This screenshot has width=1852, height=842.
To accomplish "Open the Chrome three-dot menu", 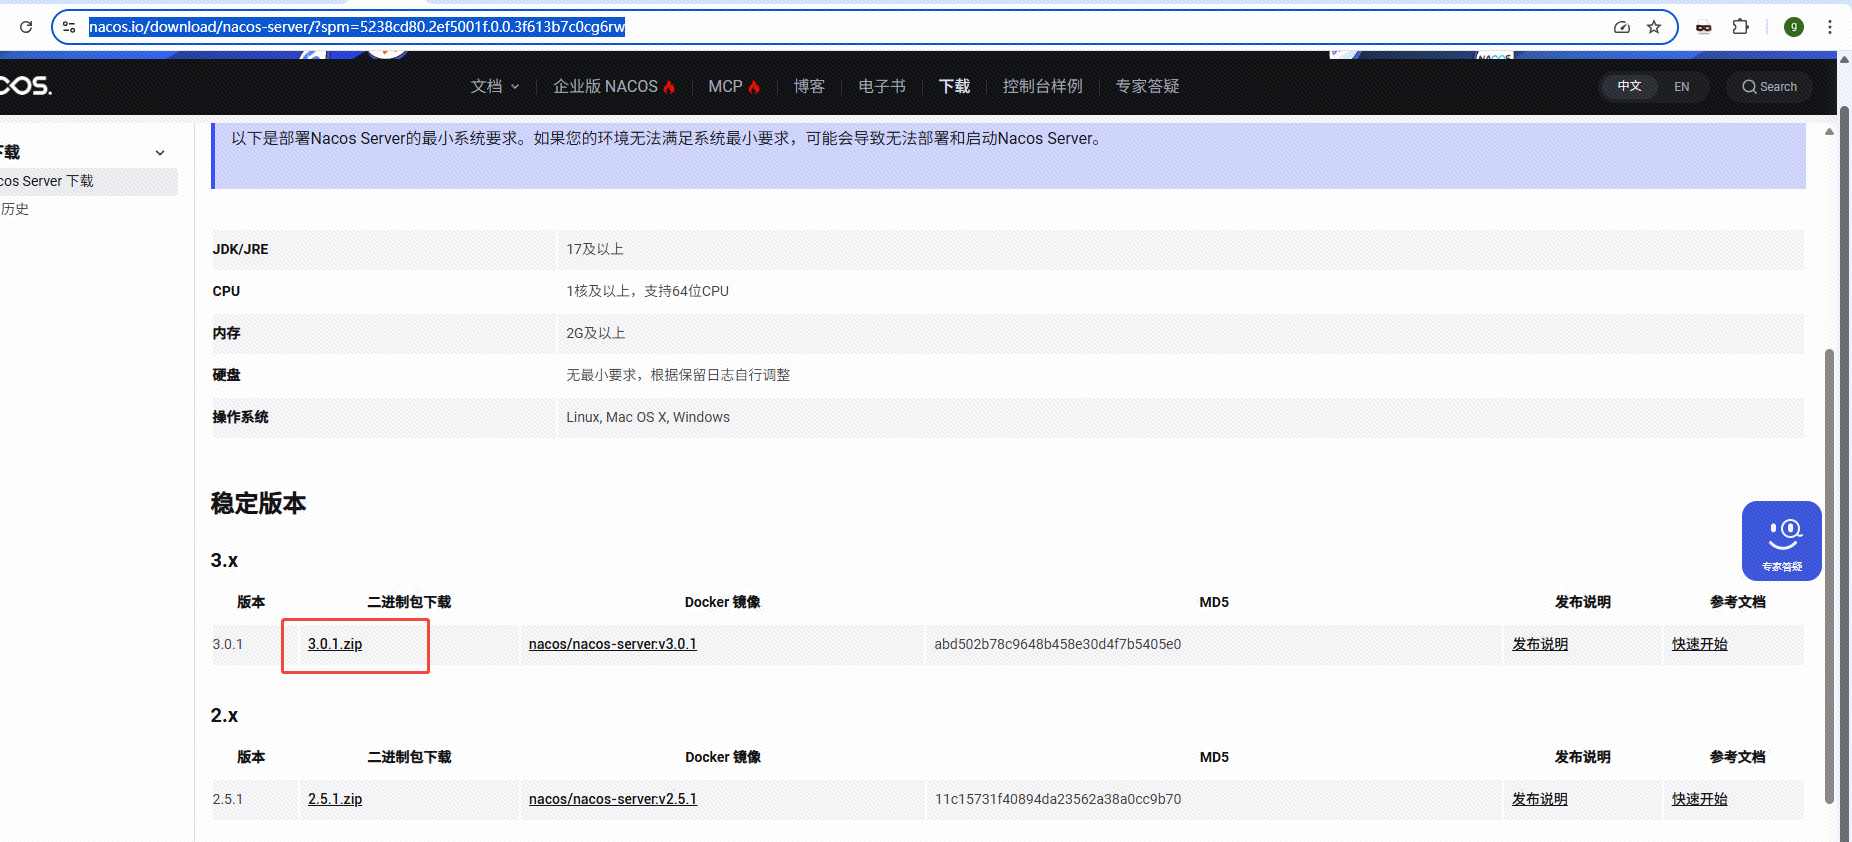I will click(x=1830, y=27).
